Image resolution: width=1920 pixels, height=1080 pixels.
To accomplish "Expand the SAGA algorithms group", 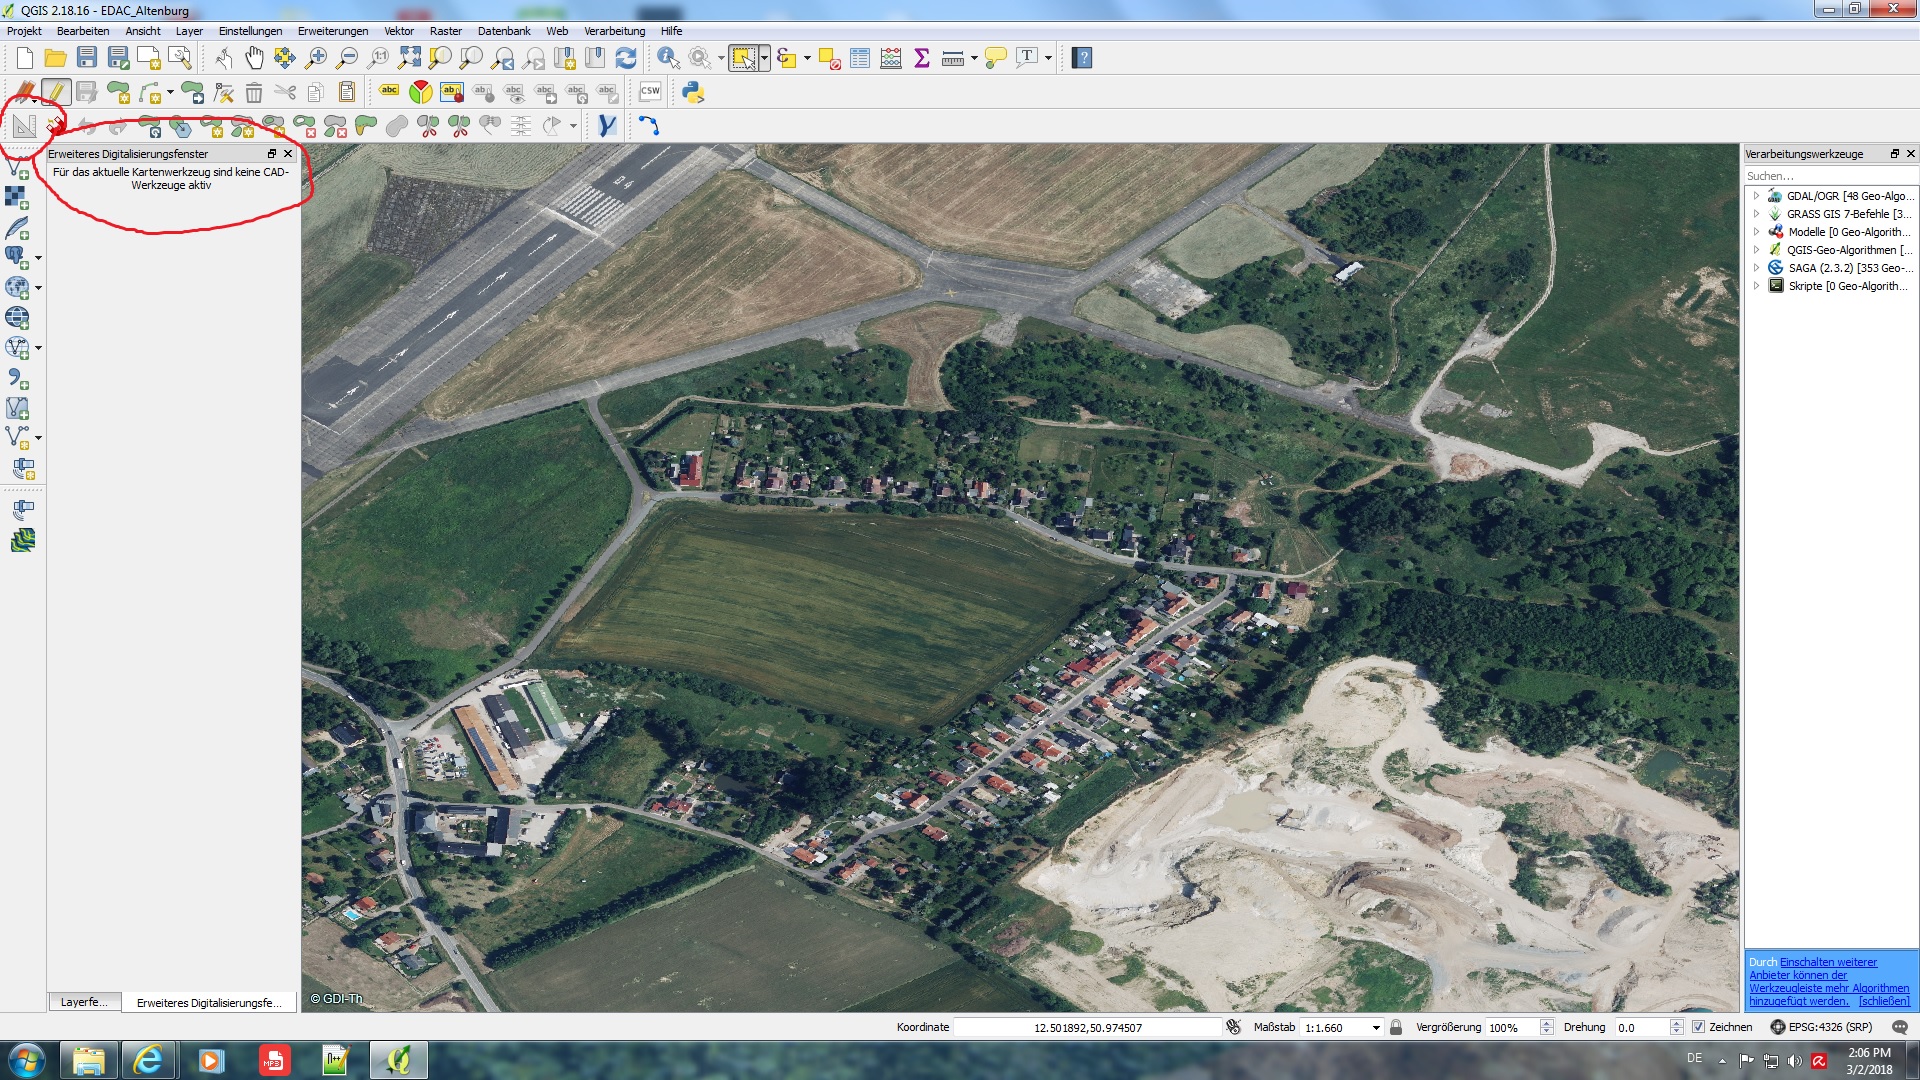I will tap(1756, 268).
